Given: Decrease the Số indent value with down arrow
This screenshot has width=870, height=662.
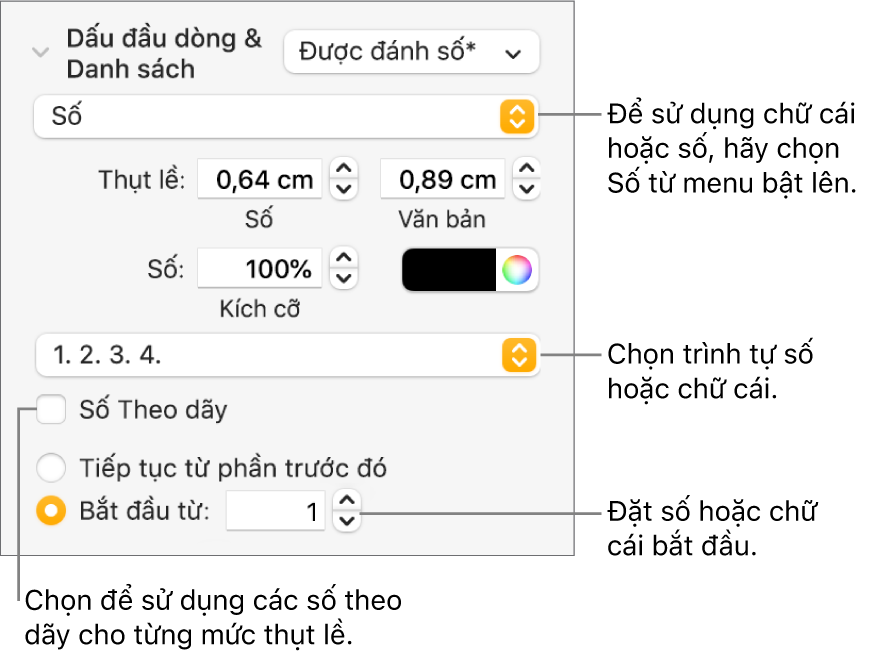Looking at the screenshot, I should pos(344,189).
